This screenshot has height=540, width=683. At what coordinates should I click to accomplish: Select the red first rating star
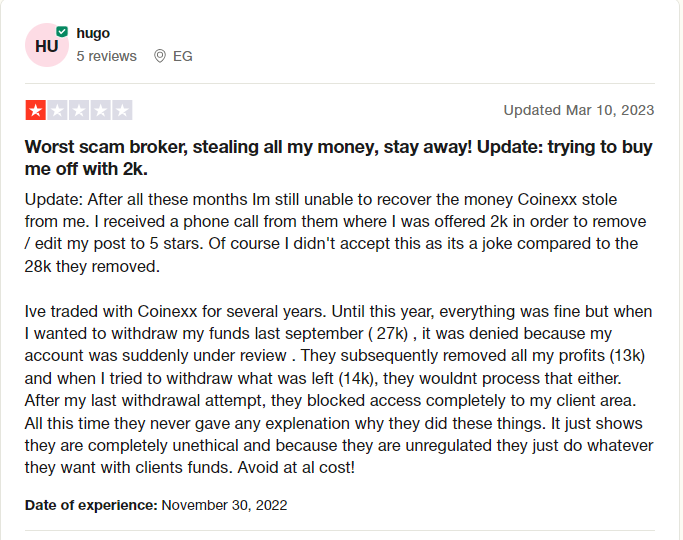[x=36, y=110]
